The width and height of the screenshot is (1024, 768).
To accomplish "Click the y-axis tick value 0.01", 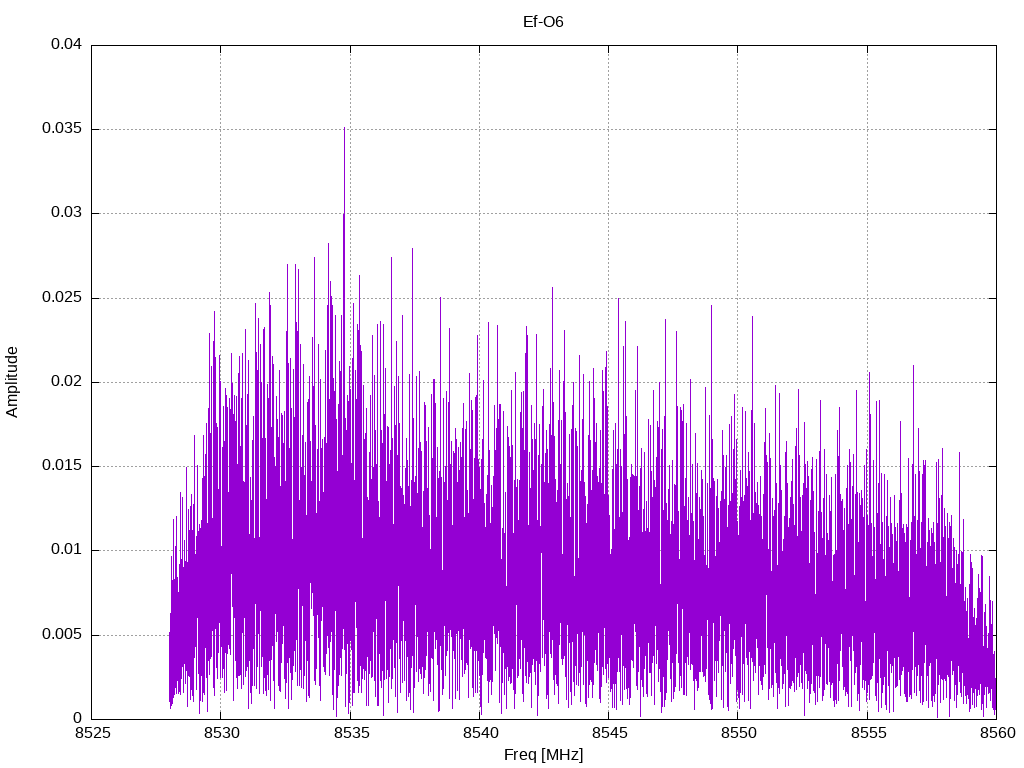I will click(67, 550).
